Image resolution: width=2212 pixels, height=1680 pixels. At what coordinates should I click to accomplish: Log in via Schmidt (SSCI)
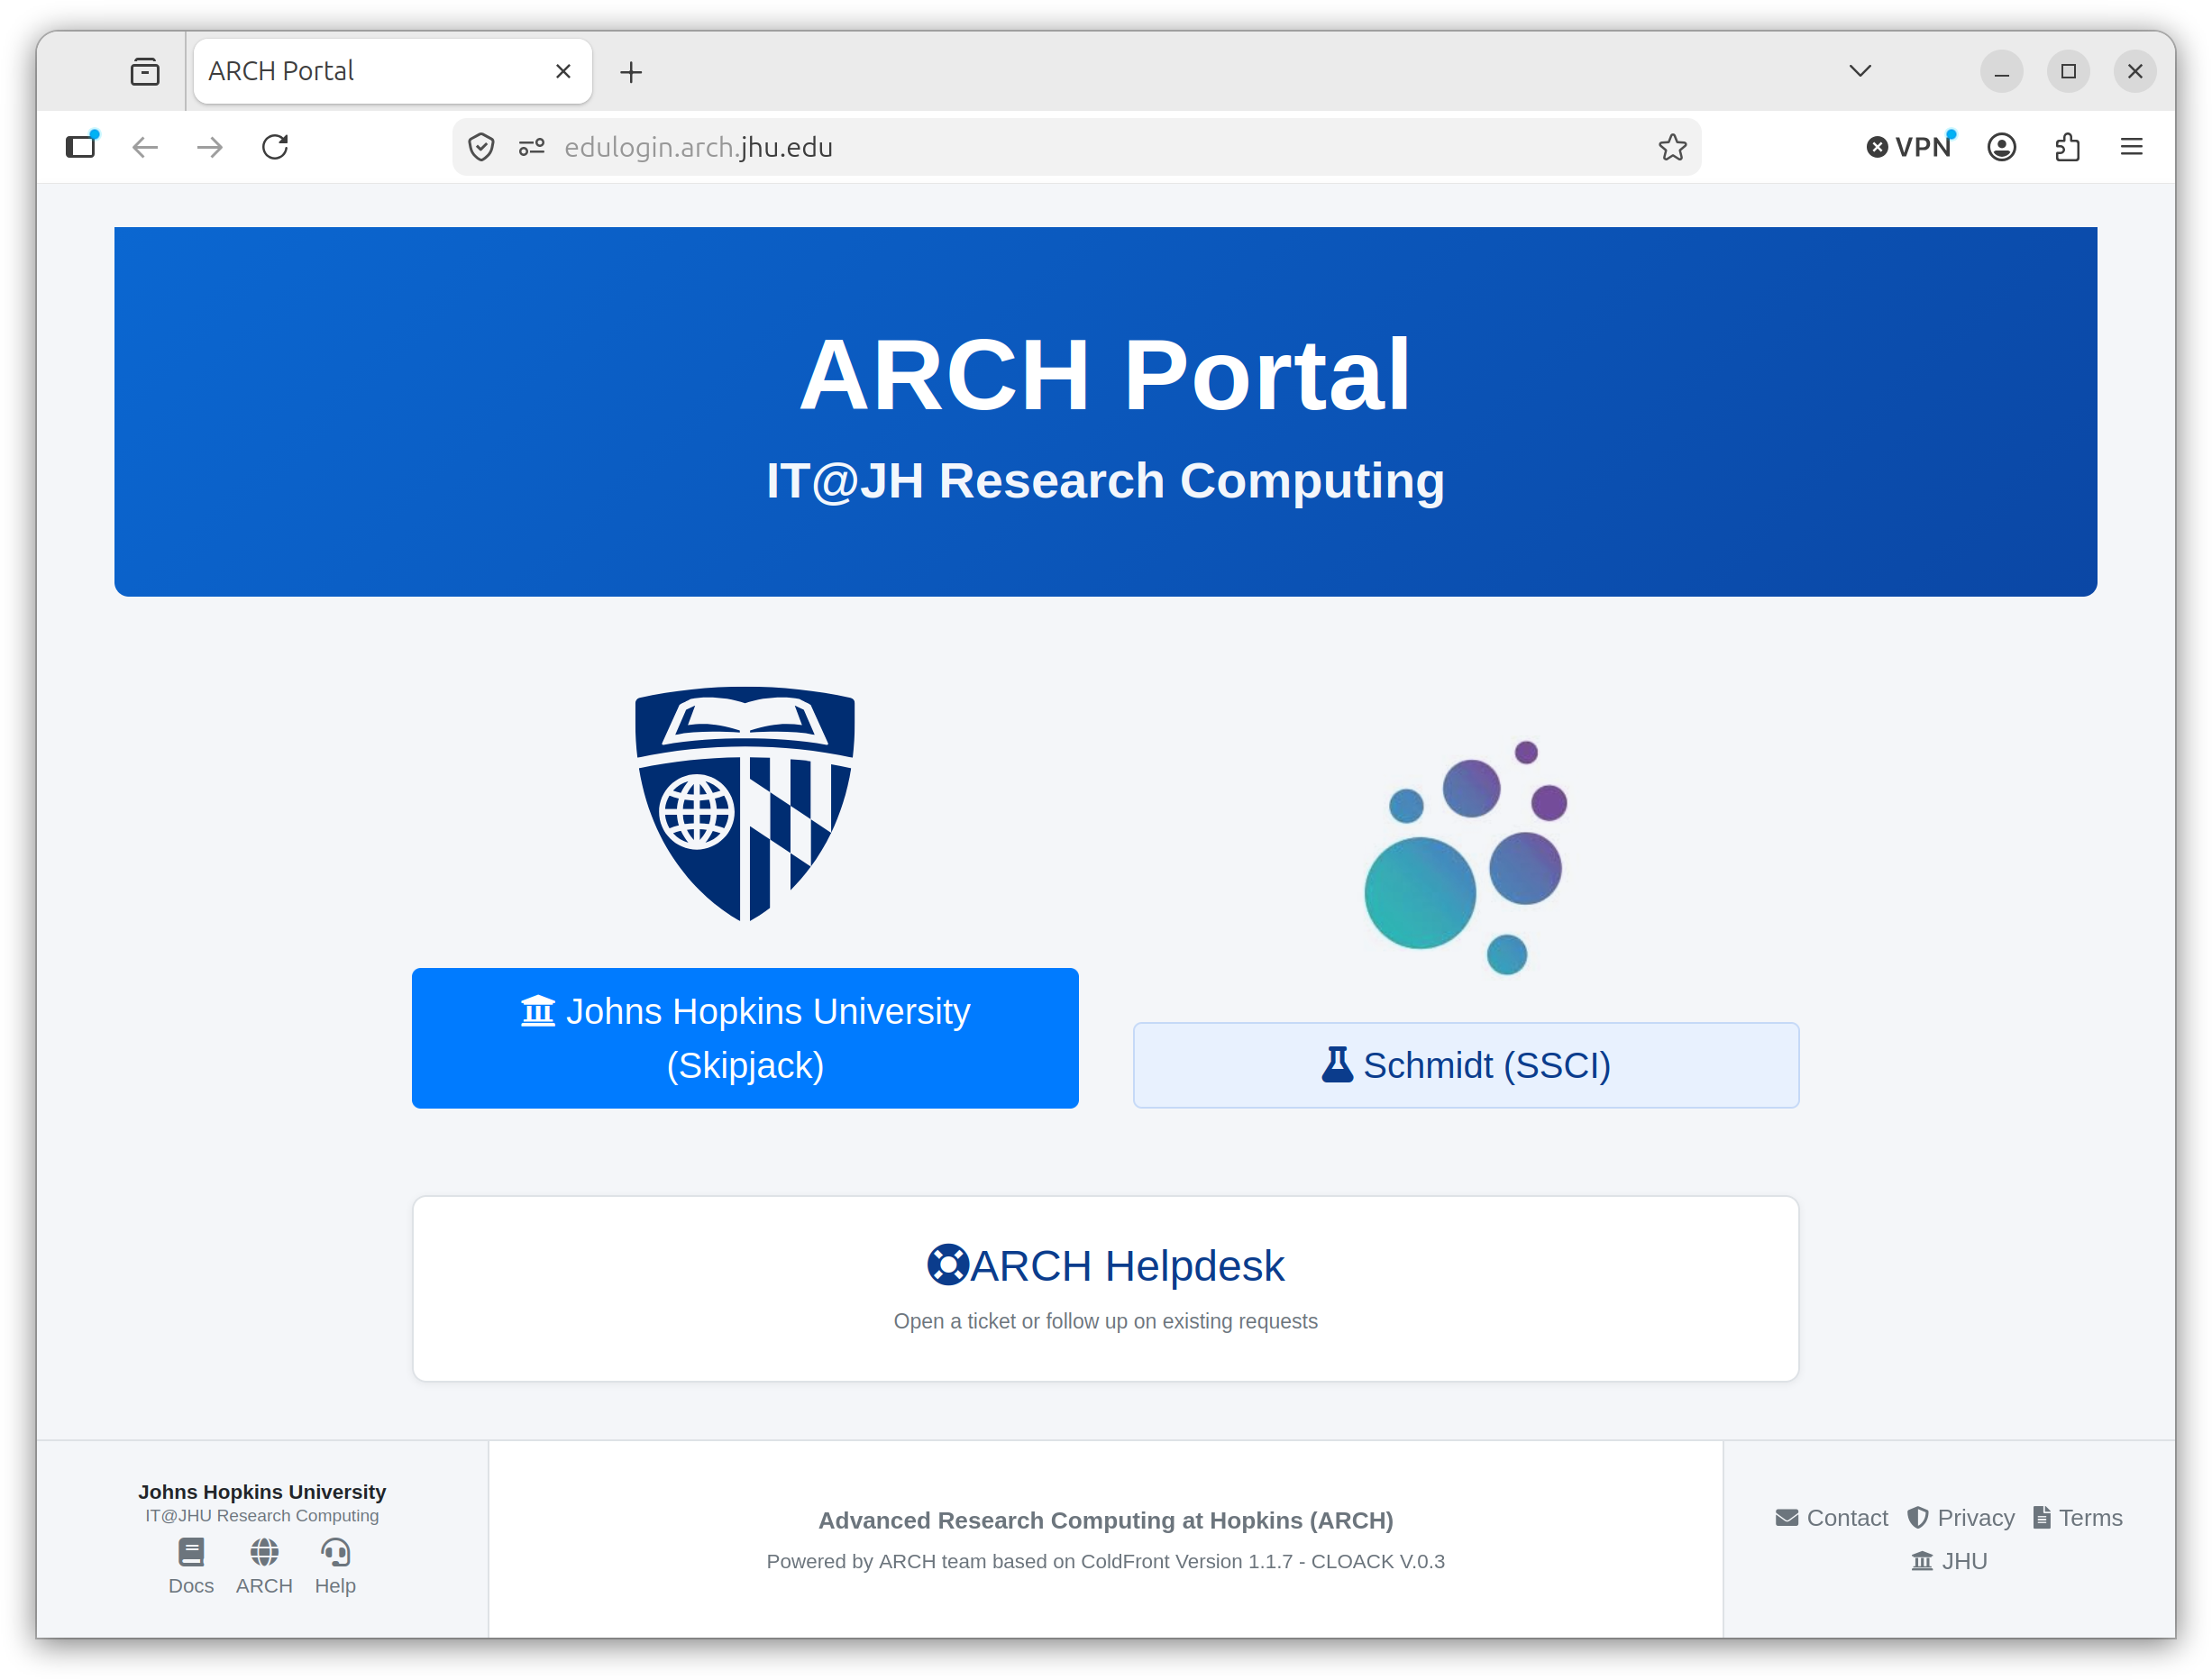pyautogui.click(x=1466, y=1065)
